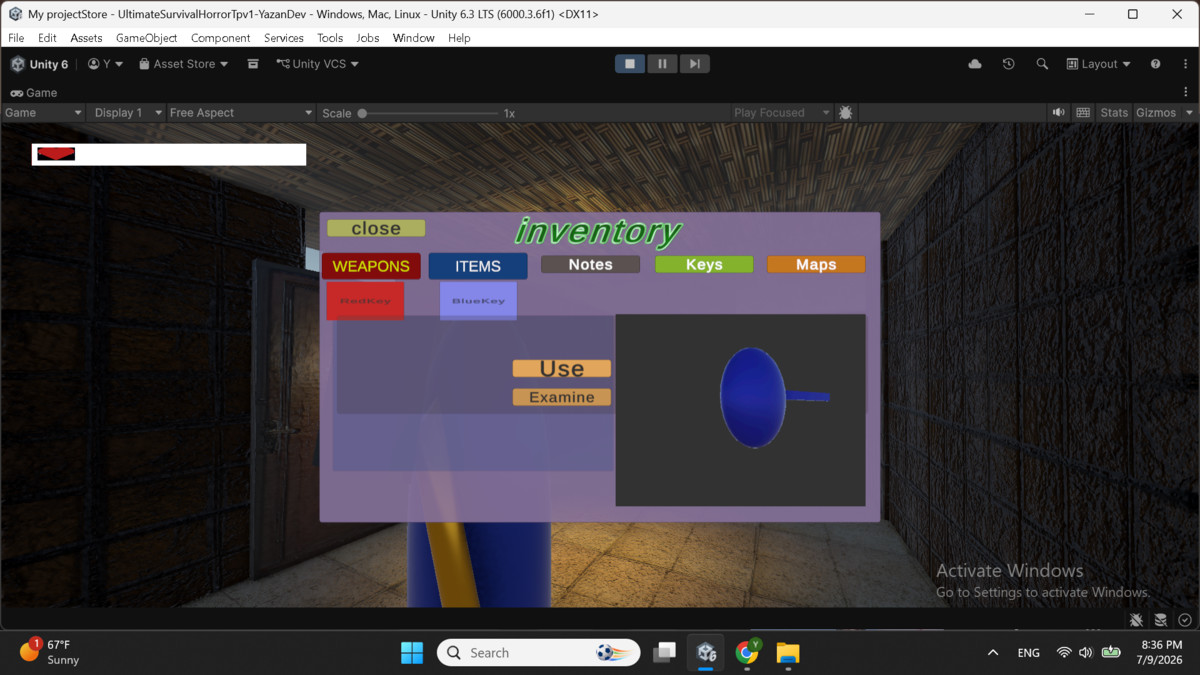
Task: Open the Package Manager box icon in toolbar
Action: pyautogui.click(x=253, y=64)
